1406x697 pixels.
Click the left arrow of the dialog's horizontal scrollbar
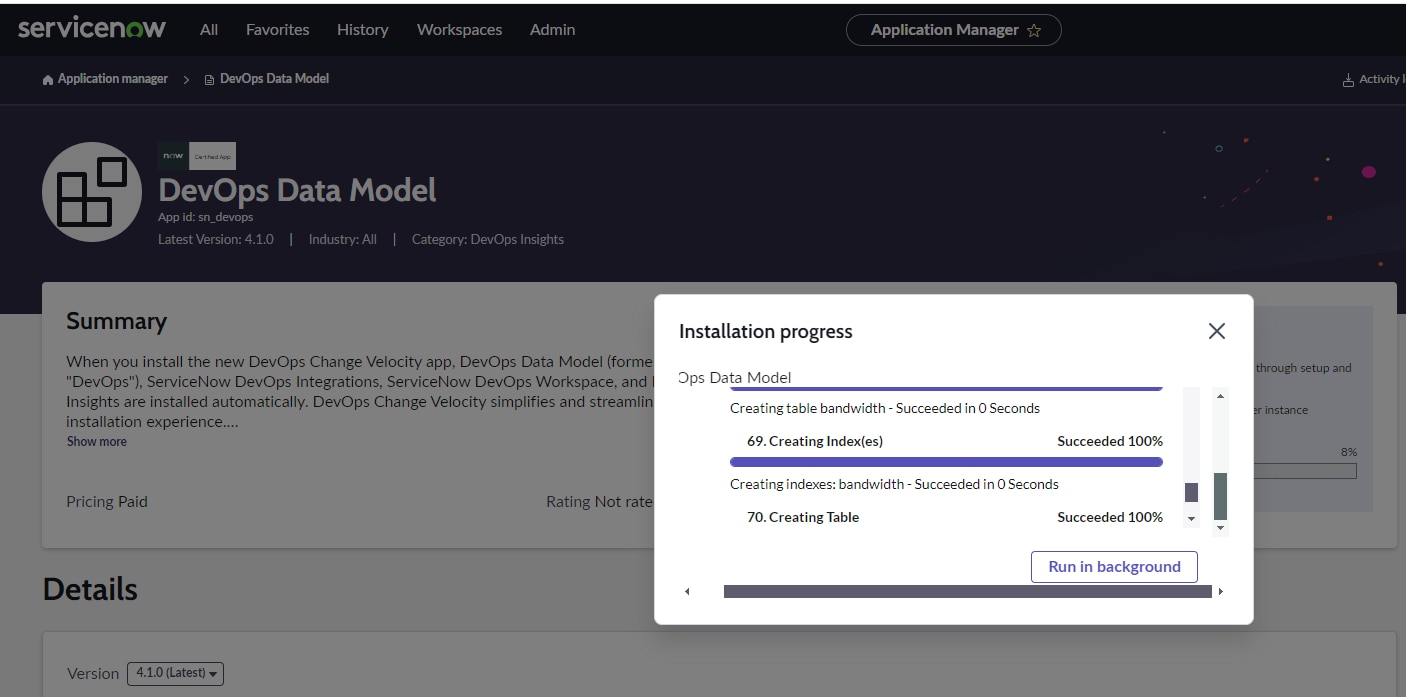click(687, 592)
